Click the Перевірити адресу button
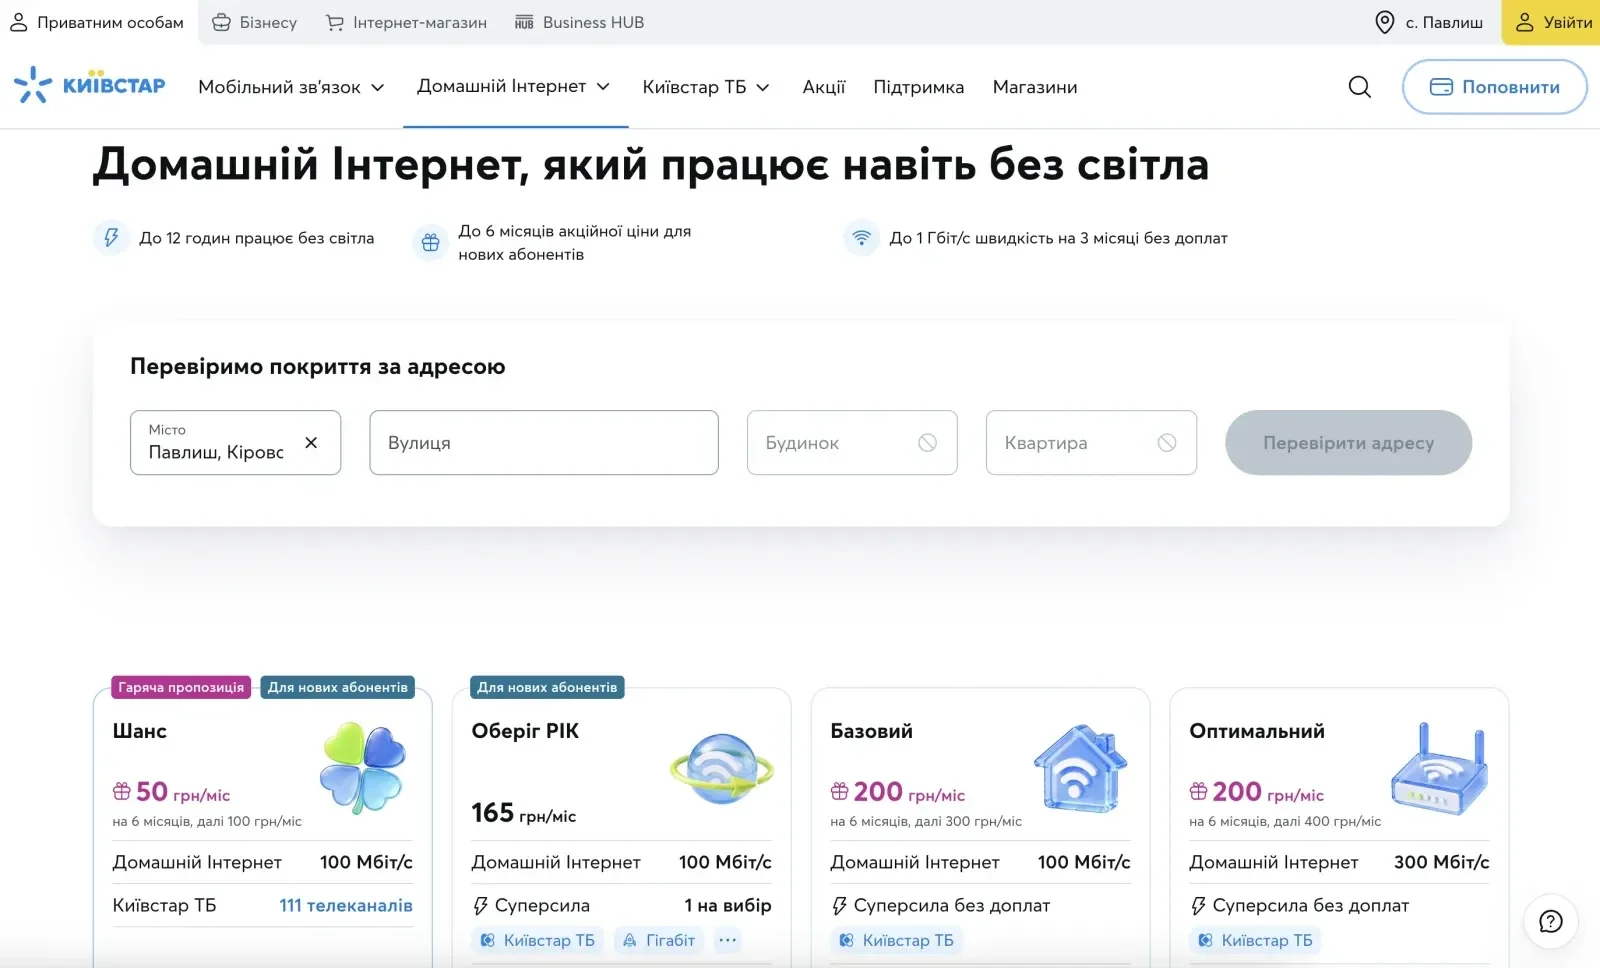This screenshot has height=968, width=1600. 1348,442
